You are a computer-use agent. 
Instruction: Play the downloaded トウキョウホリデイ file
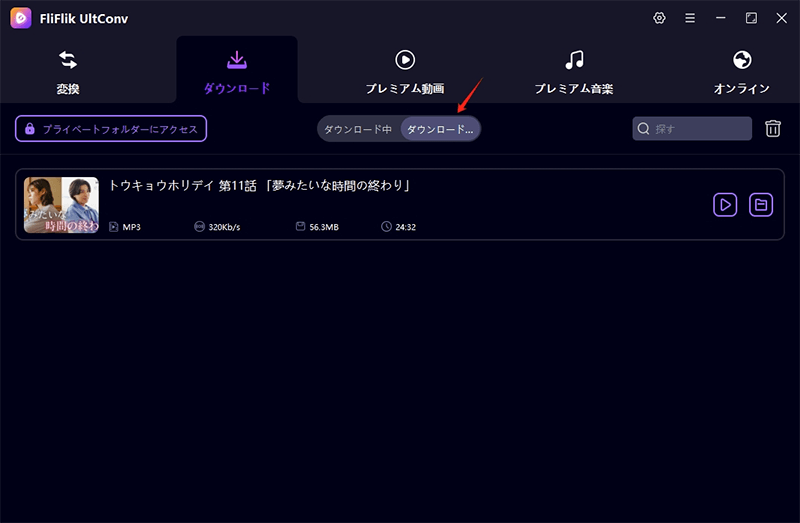coord(725,205)
